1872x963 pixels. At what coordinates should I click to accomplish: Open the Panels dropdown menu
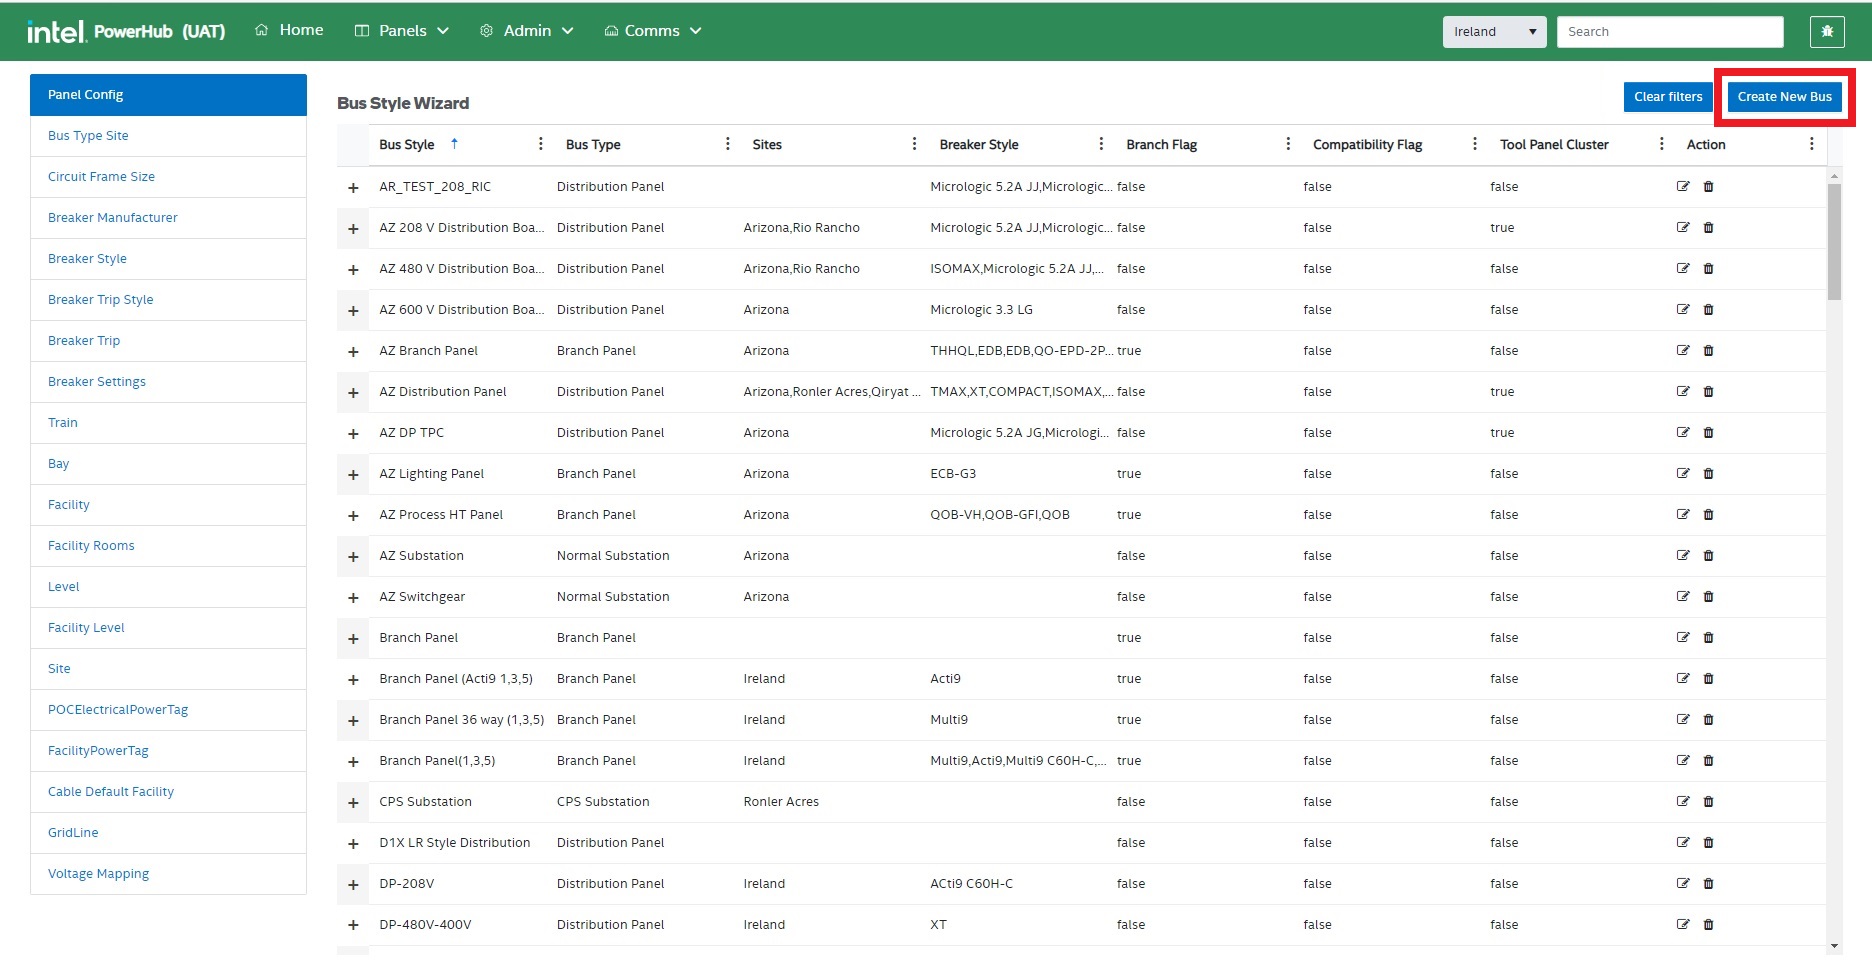pyautogui.click(x=402, y=31)
